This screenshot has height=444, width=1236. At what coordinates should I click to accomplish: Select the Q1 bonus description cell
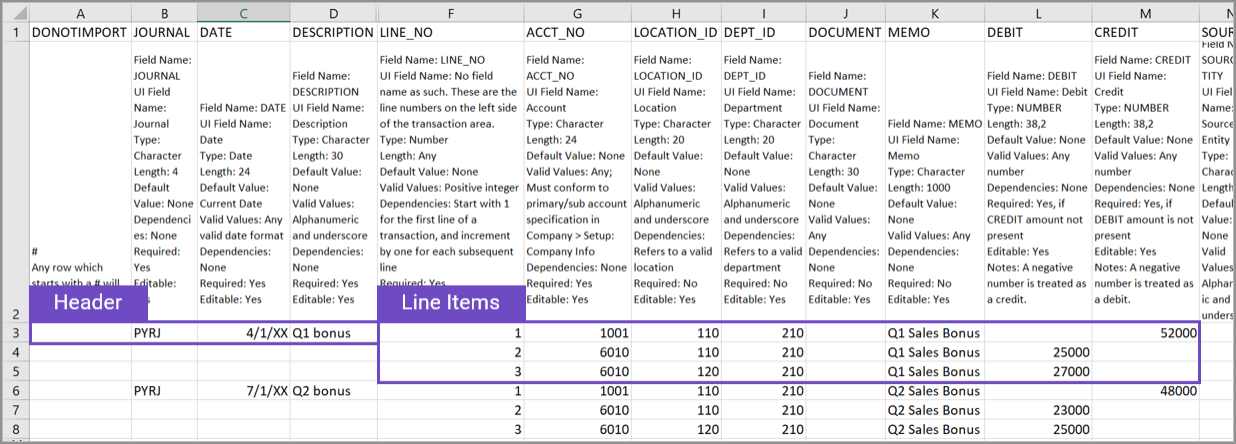(x=333, y=333)
